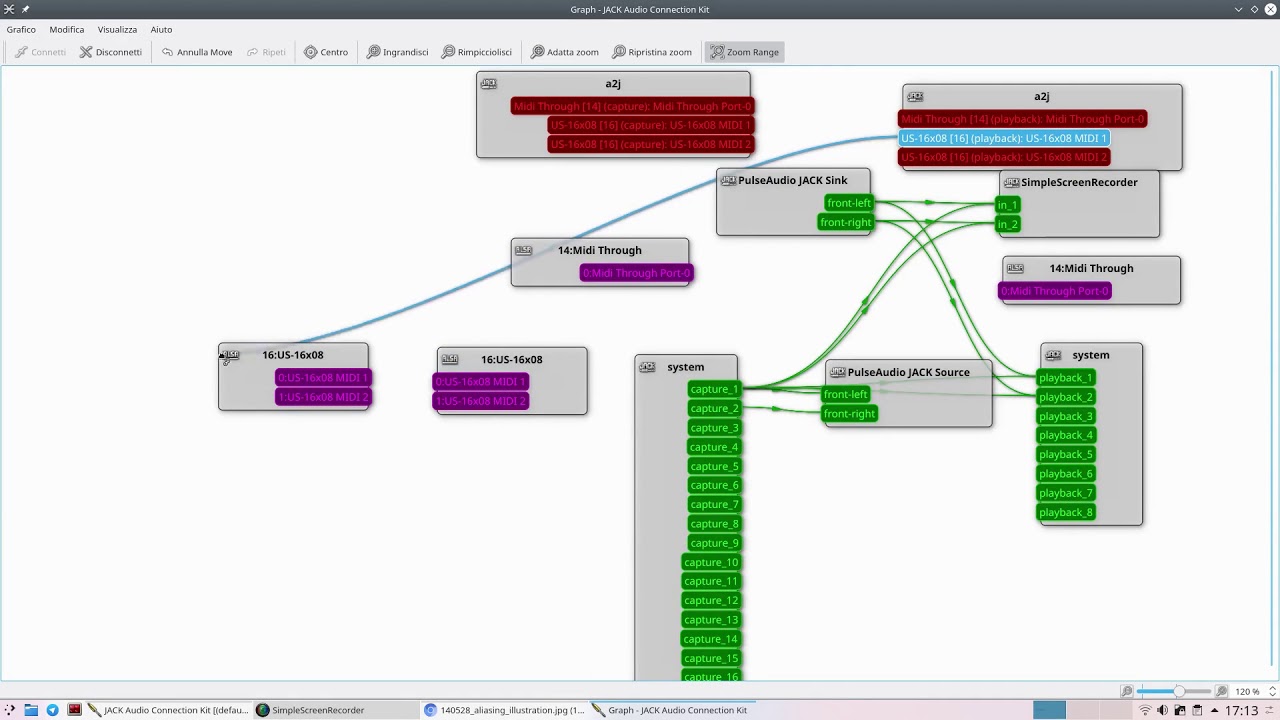Click the 17:13 clock in the panel
1280x720 pixels.
click(x=1241, y=710)
